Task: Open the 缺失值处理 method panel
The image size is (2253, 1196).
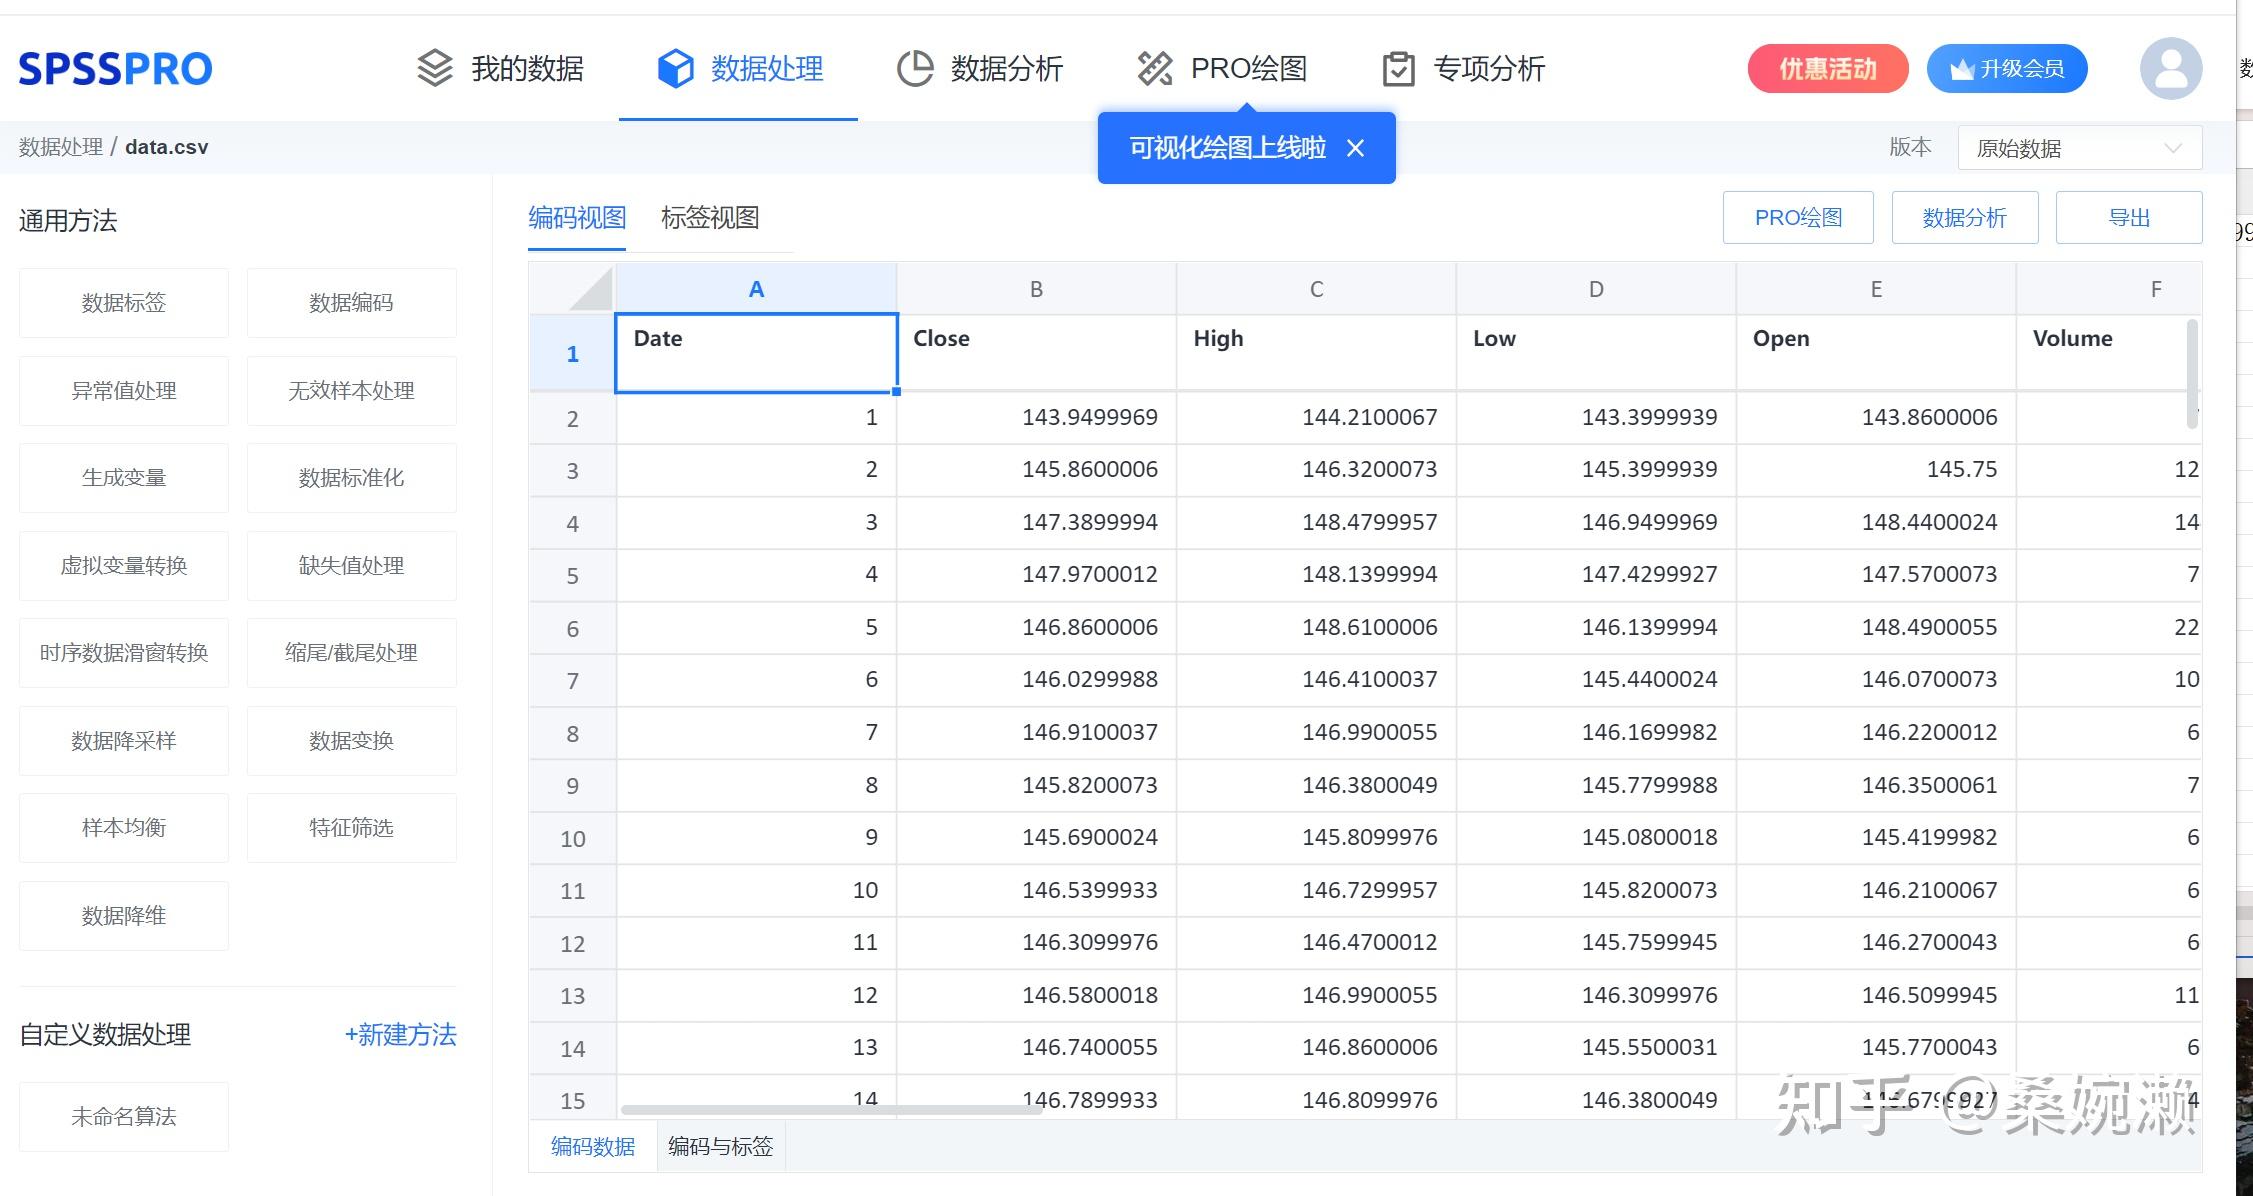Action: click(351, 565)
